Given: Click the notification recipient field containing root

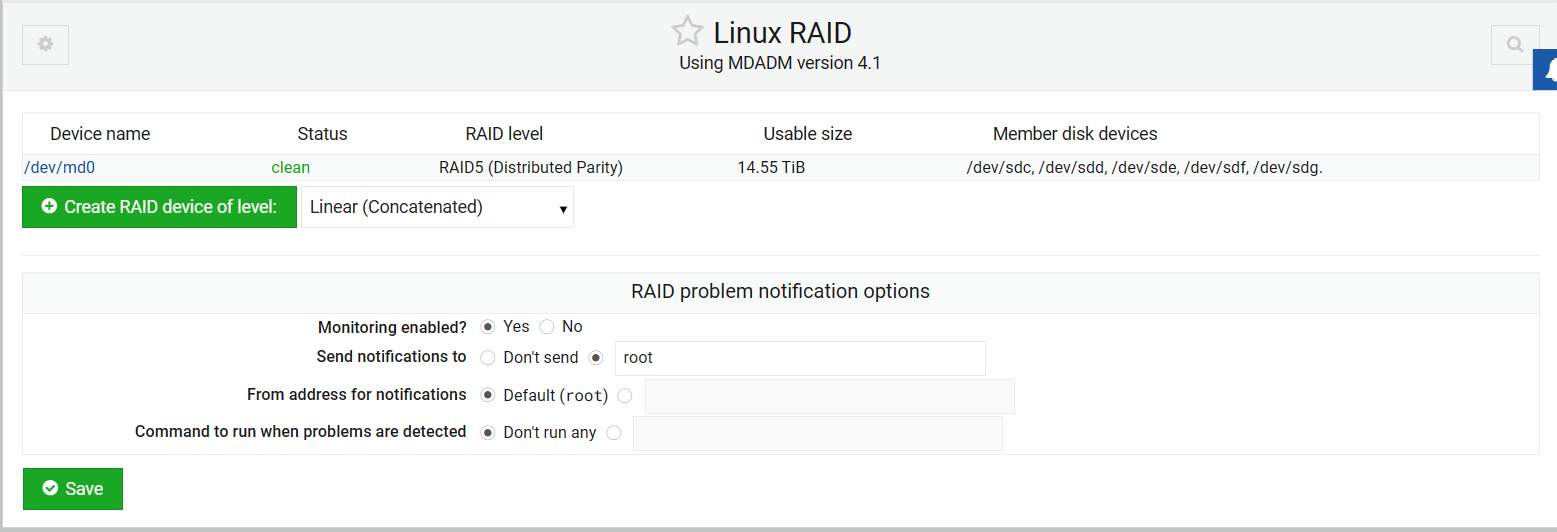Looking at the screenshot, I should pyautogui.click(x=800, y=358).
